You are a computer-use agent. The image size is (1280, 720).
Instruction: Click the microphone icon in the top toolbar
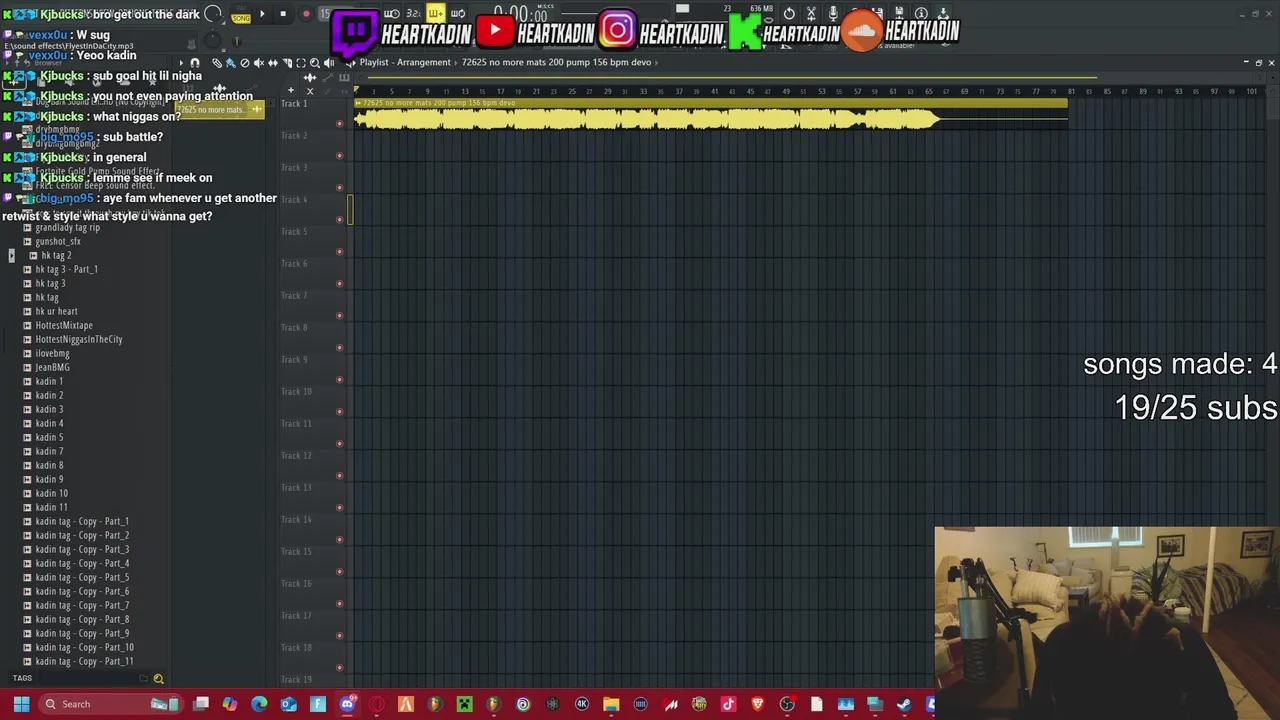point(833,14)
